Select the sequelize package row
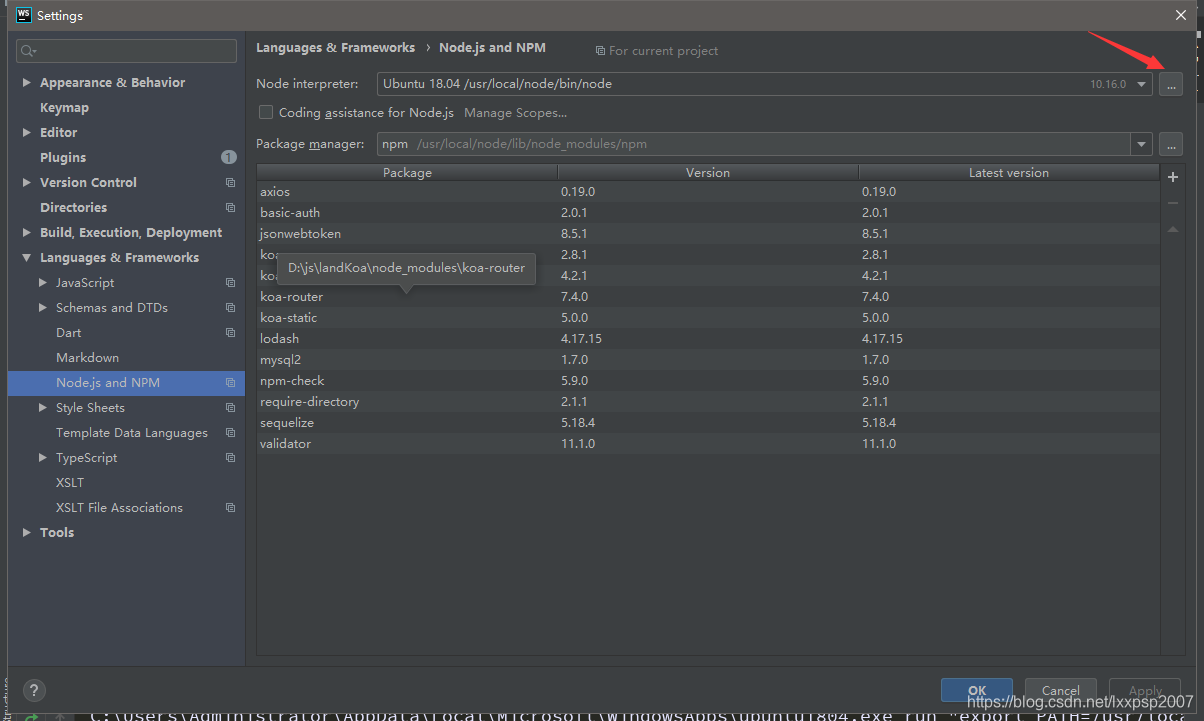Image resolution: width=1204 pixels, height=721 pixels. click(708, 423)
